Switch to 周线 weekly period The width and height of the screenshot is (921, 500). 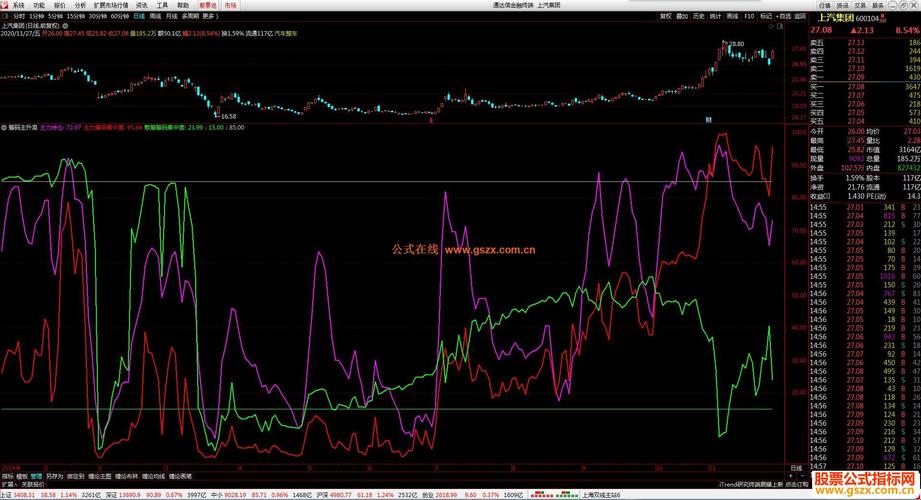point(156,16)
